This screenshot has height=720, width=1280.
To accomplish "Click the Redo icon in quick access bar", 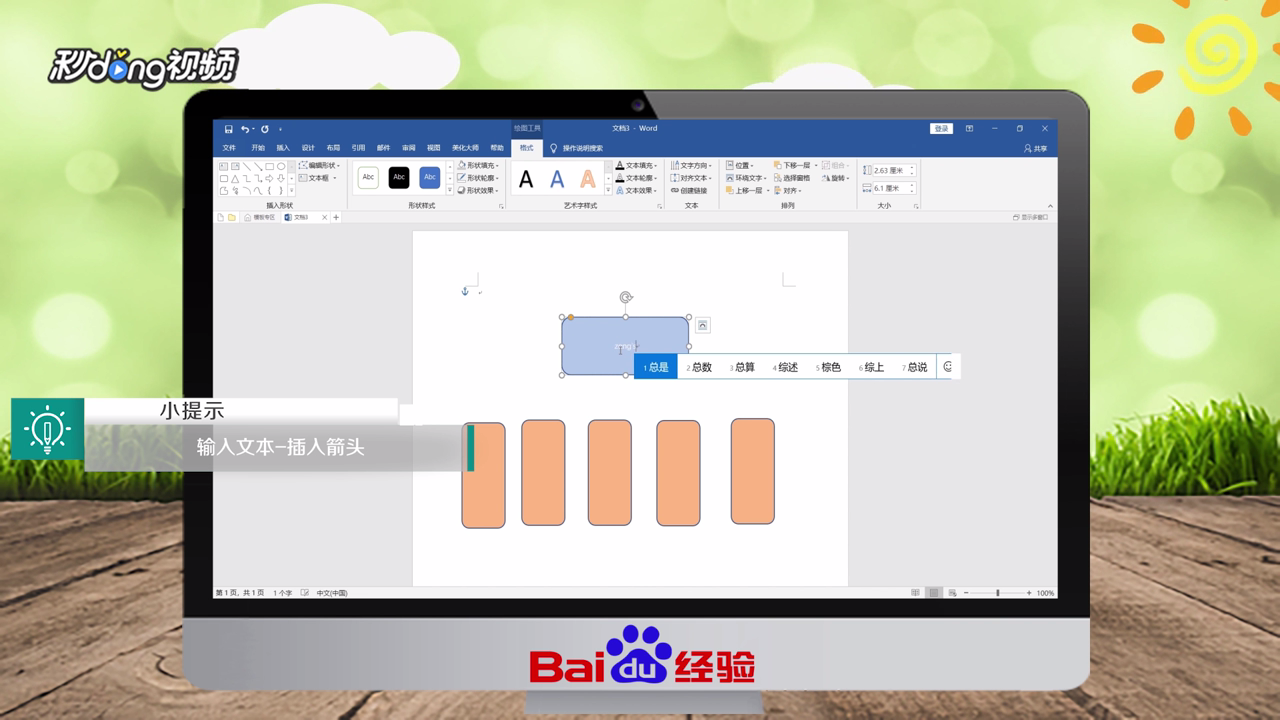I will (x=265, y=129).
